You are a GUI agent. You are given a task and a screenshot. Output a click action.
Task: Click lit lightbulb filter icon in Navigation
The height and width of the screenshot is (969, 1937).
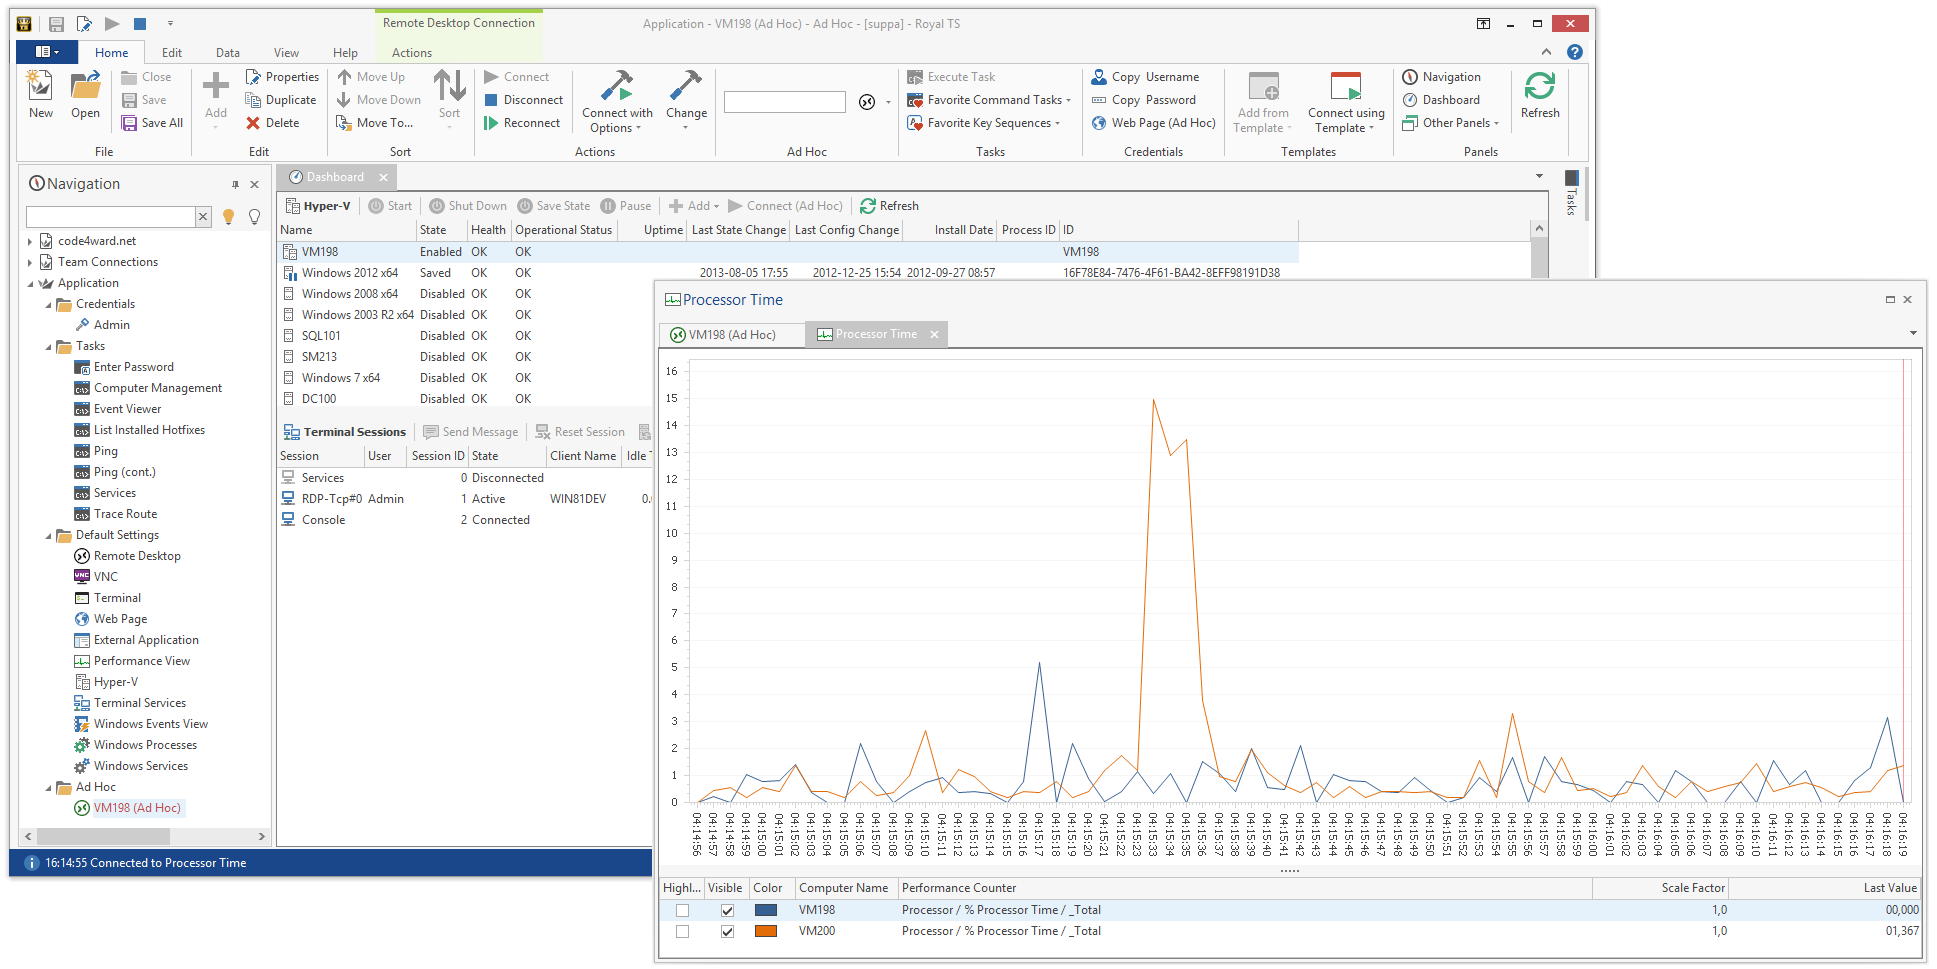pyautogui.click(x=228, y=217)
